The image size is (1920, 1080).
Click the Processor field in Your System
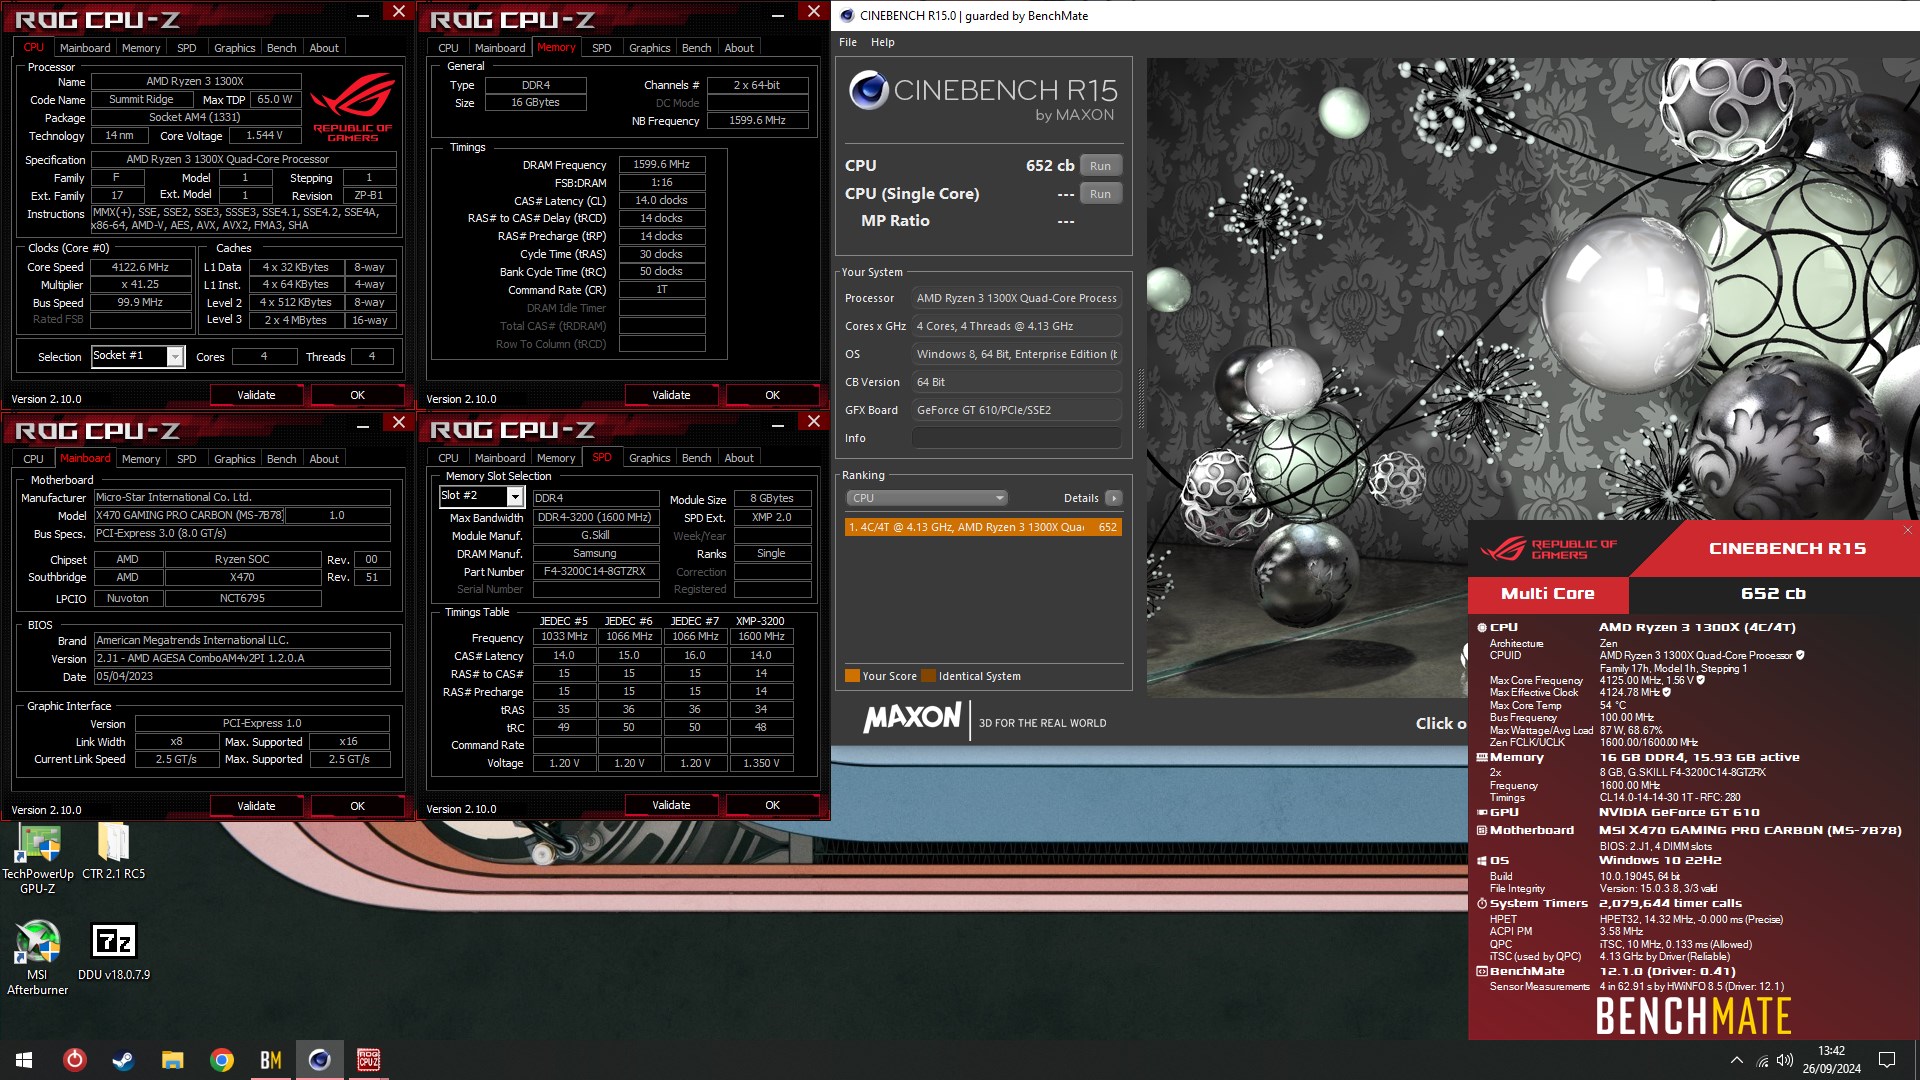click(x=1016, y=298)
